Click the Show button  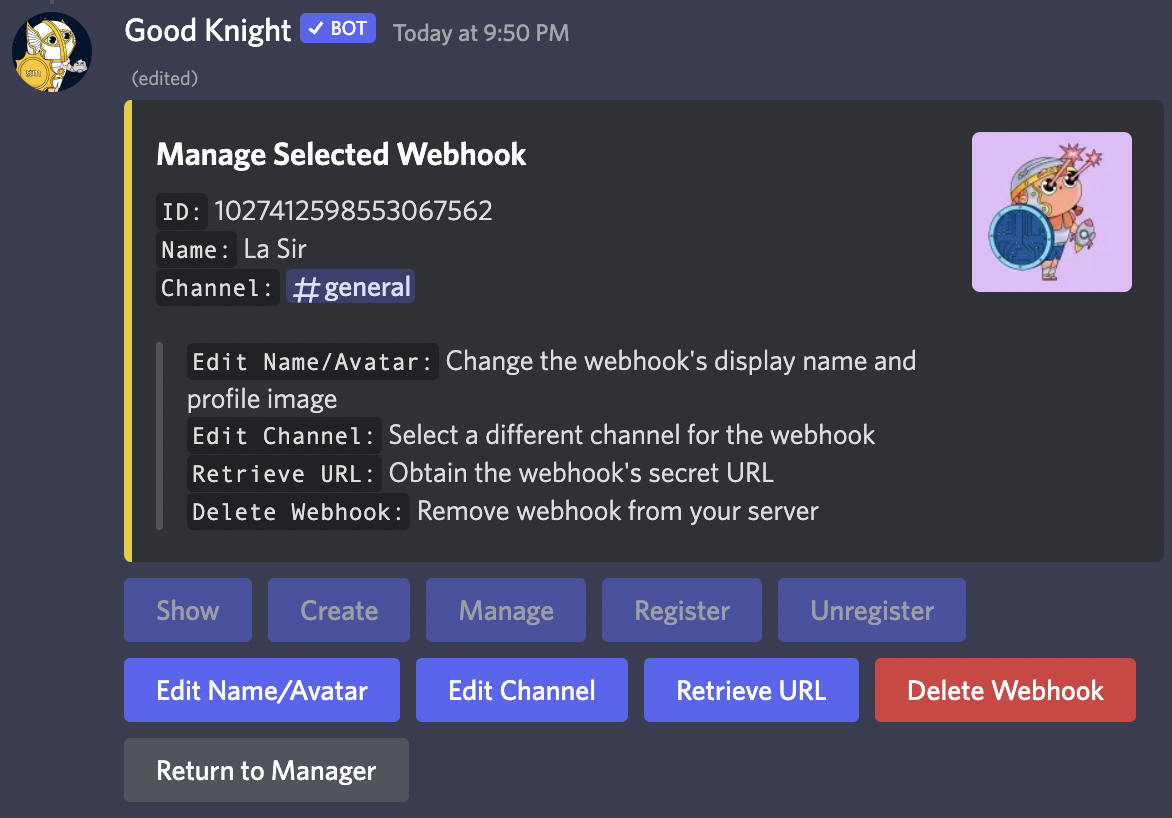click(x=188, y=610)
